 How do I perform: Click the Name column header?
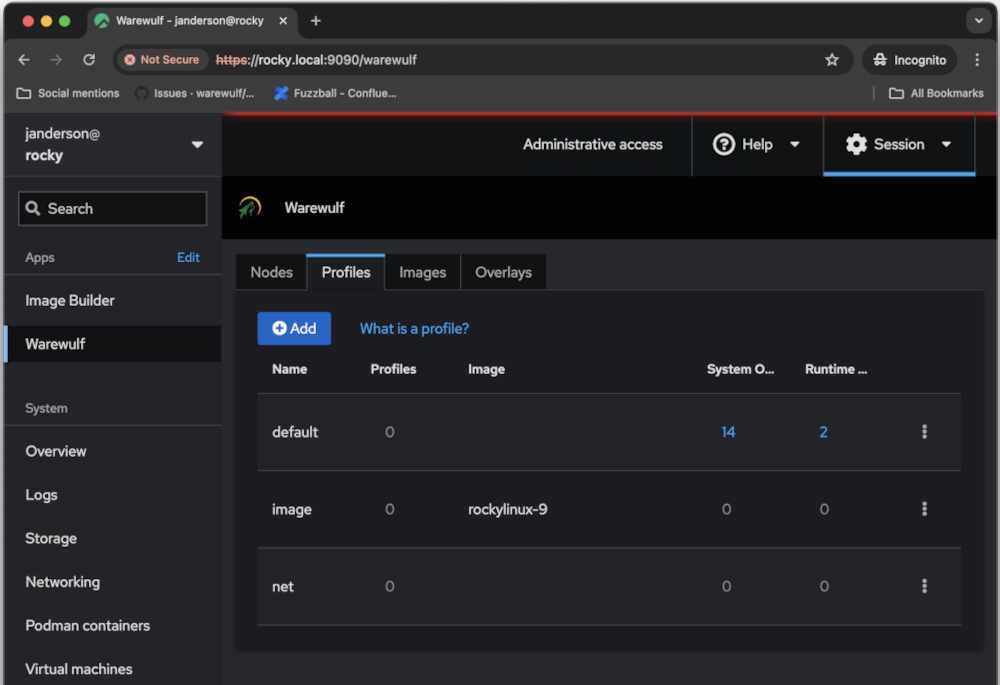tap(290, 369)
